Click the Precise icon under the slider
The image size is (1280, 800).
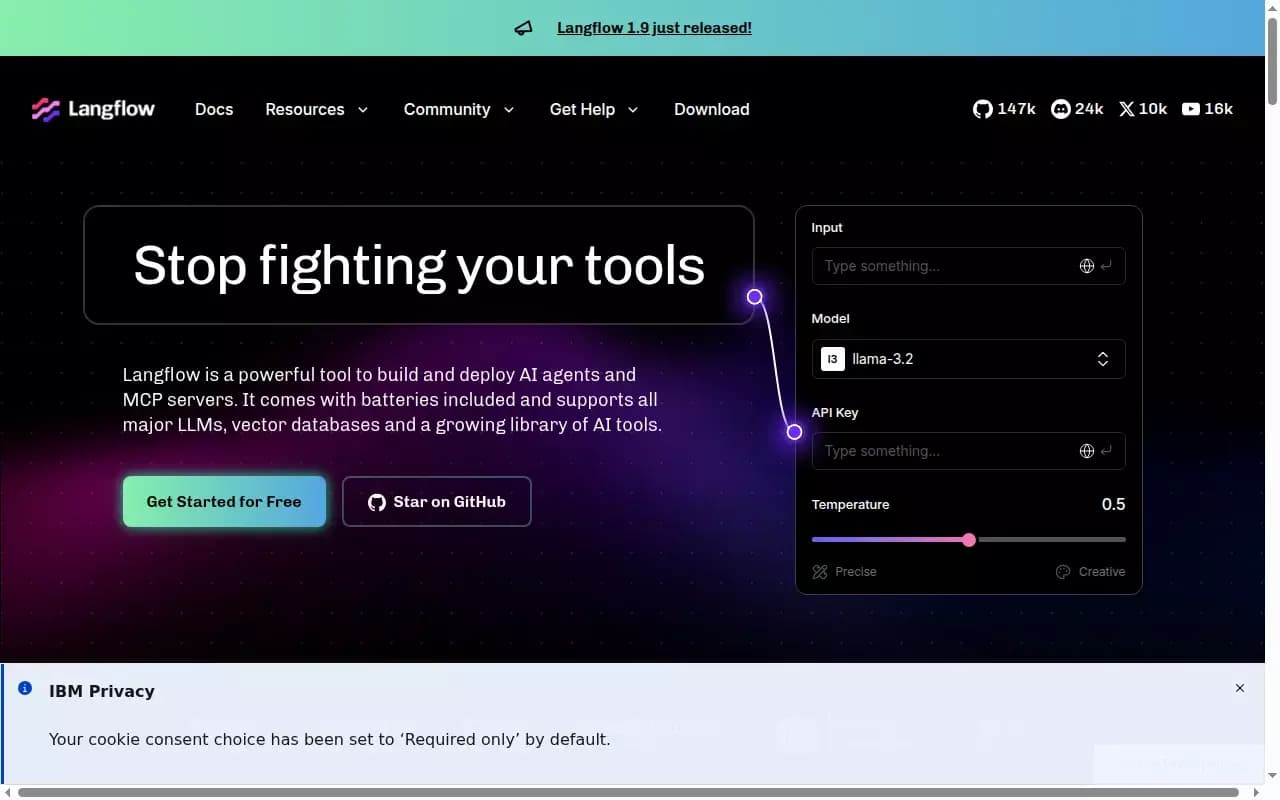pos(820,572)
